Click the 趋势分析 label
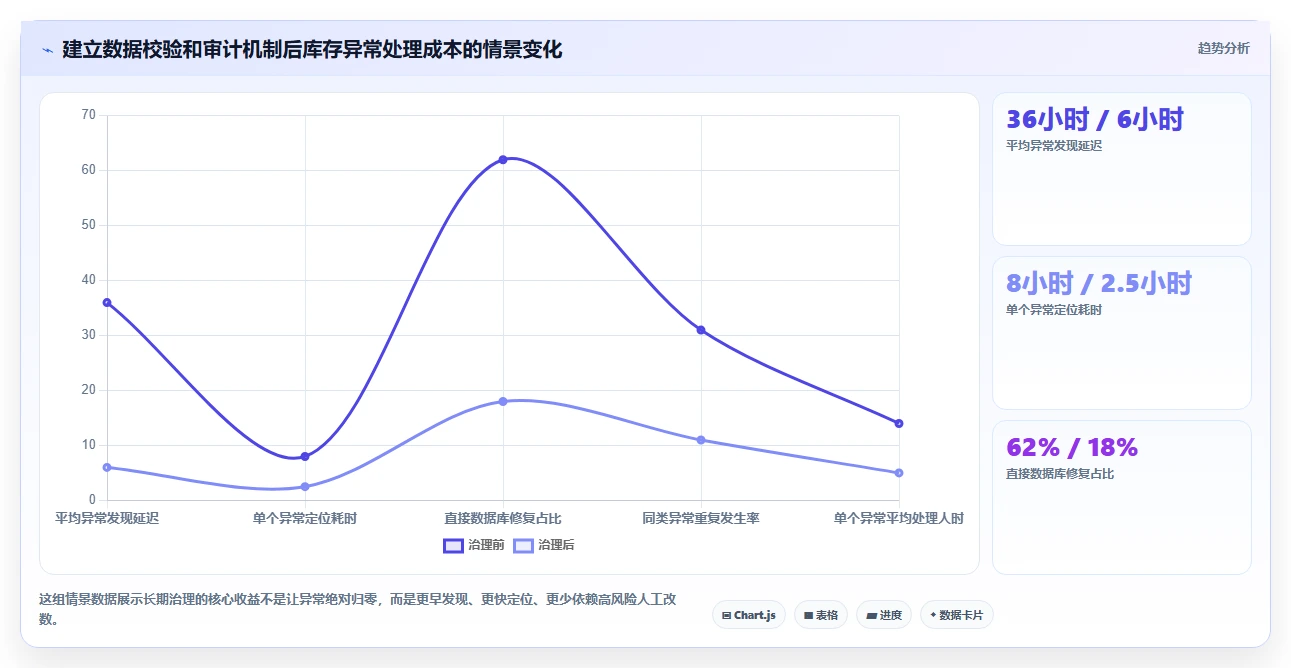This screenshot has height=668, width=1291. point(1224,48)
